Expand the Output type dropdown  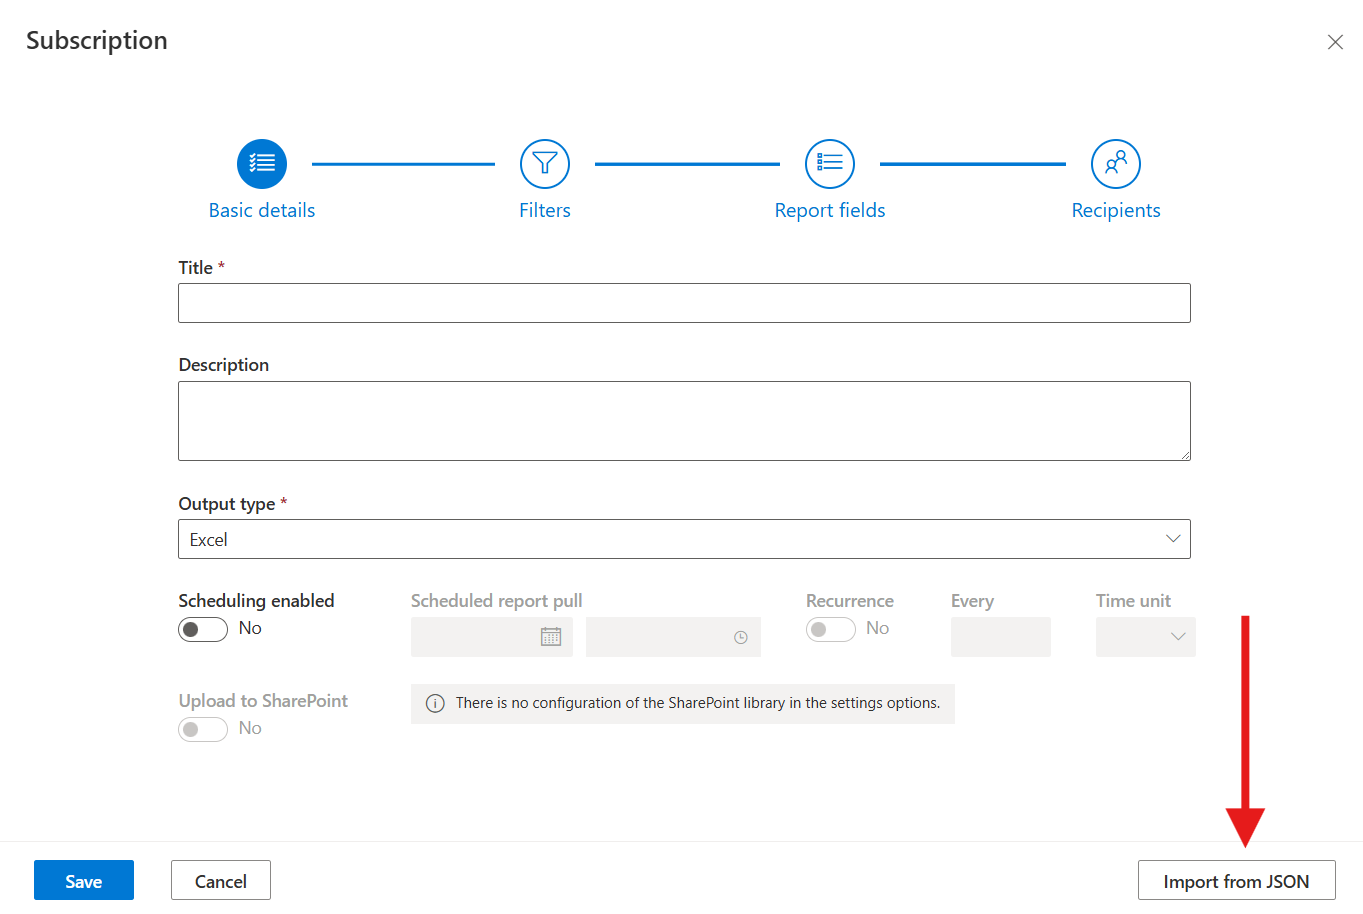click(684, 539)
